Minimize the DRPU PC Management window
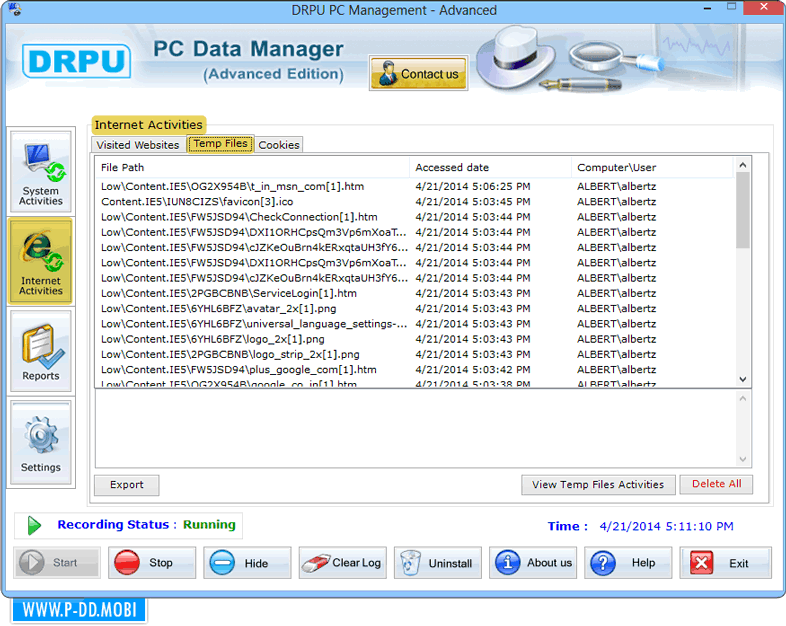 point(707,9)
